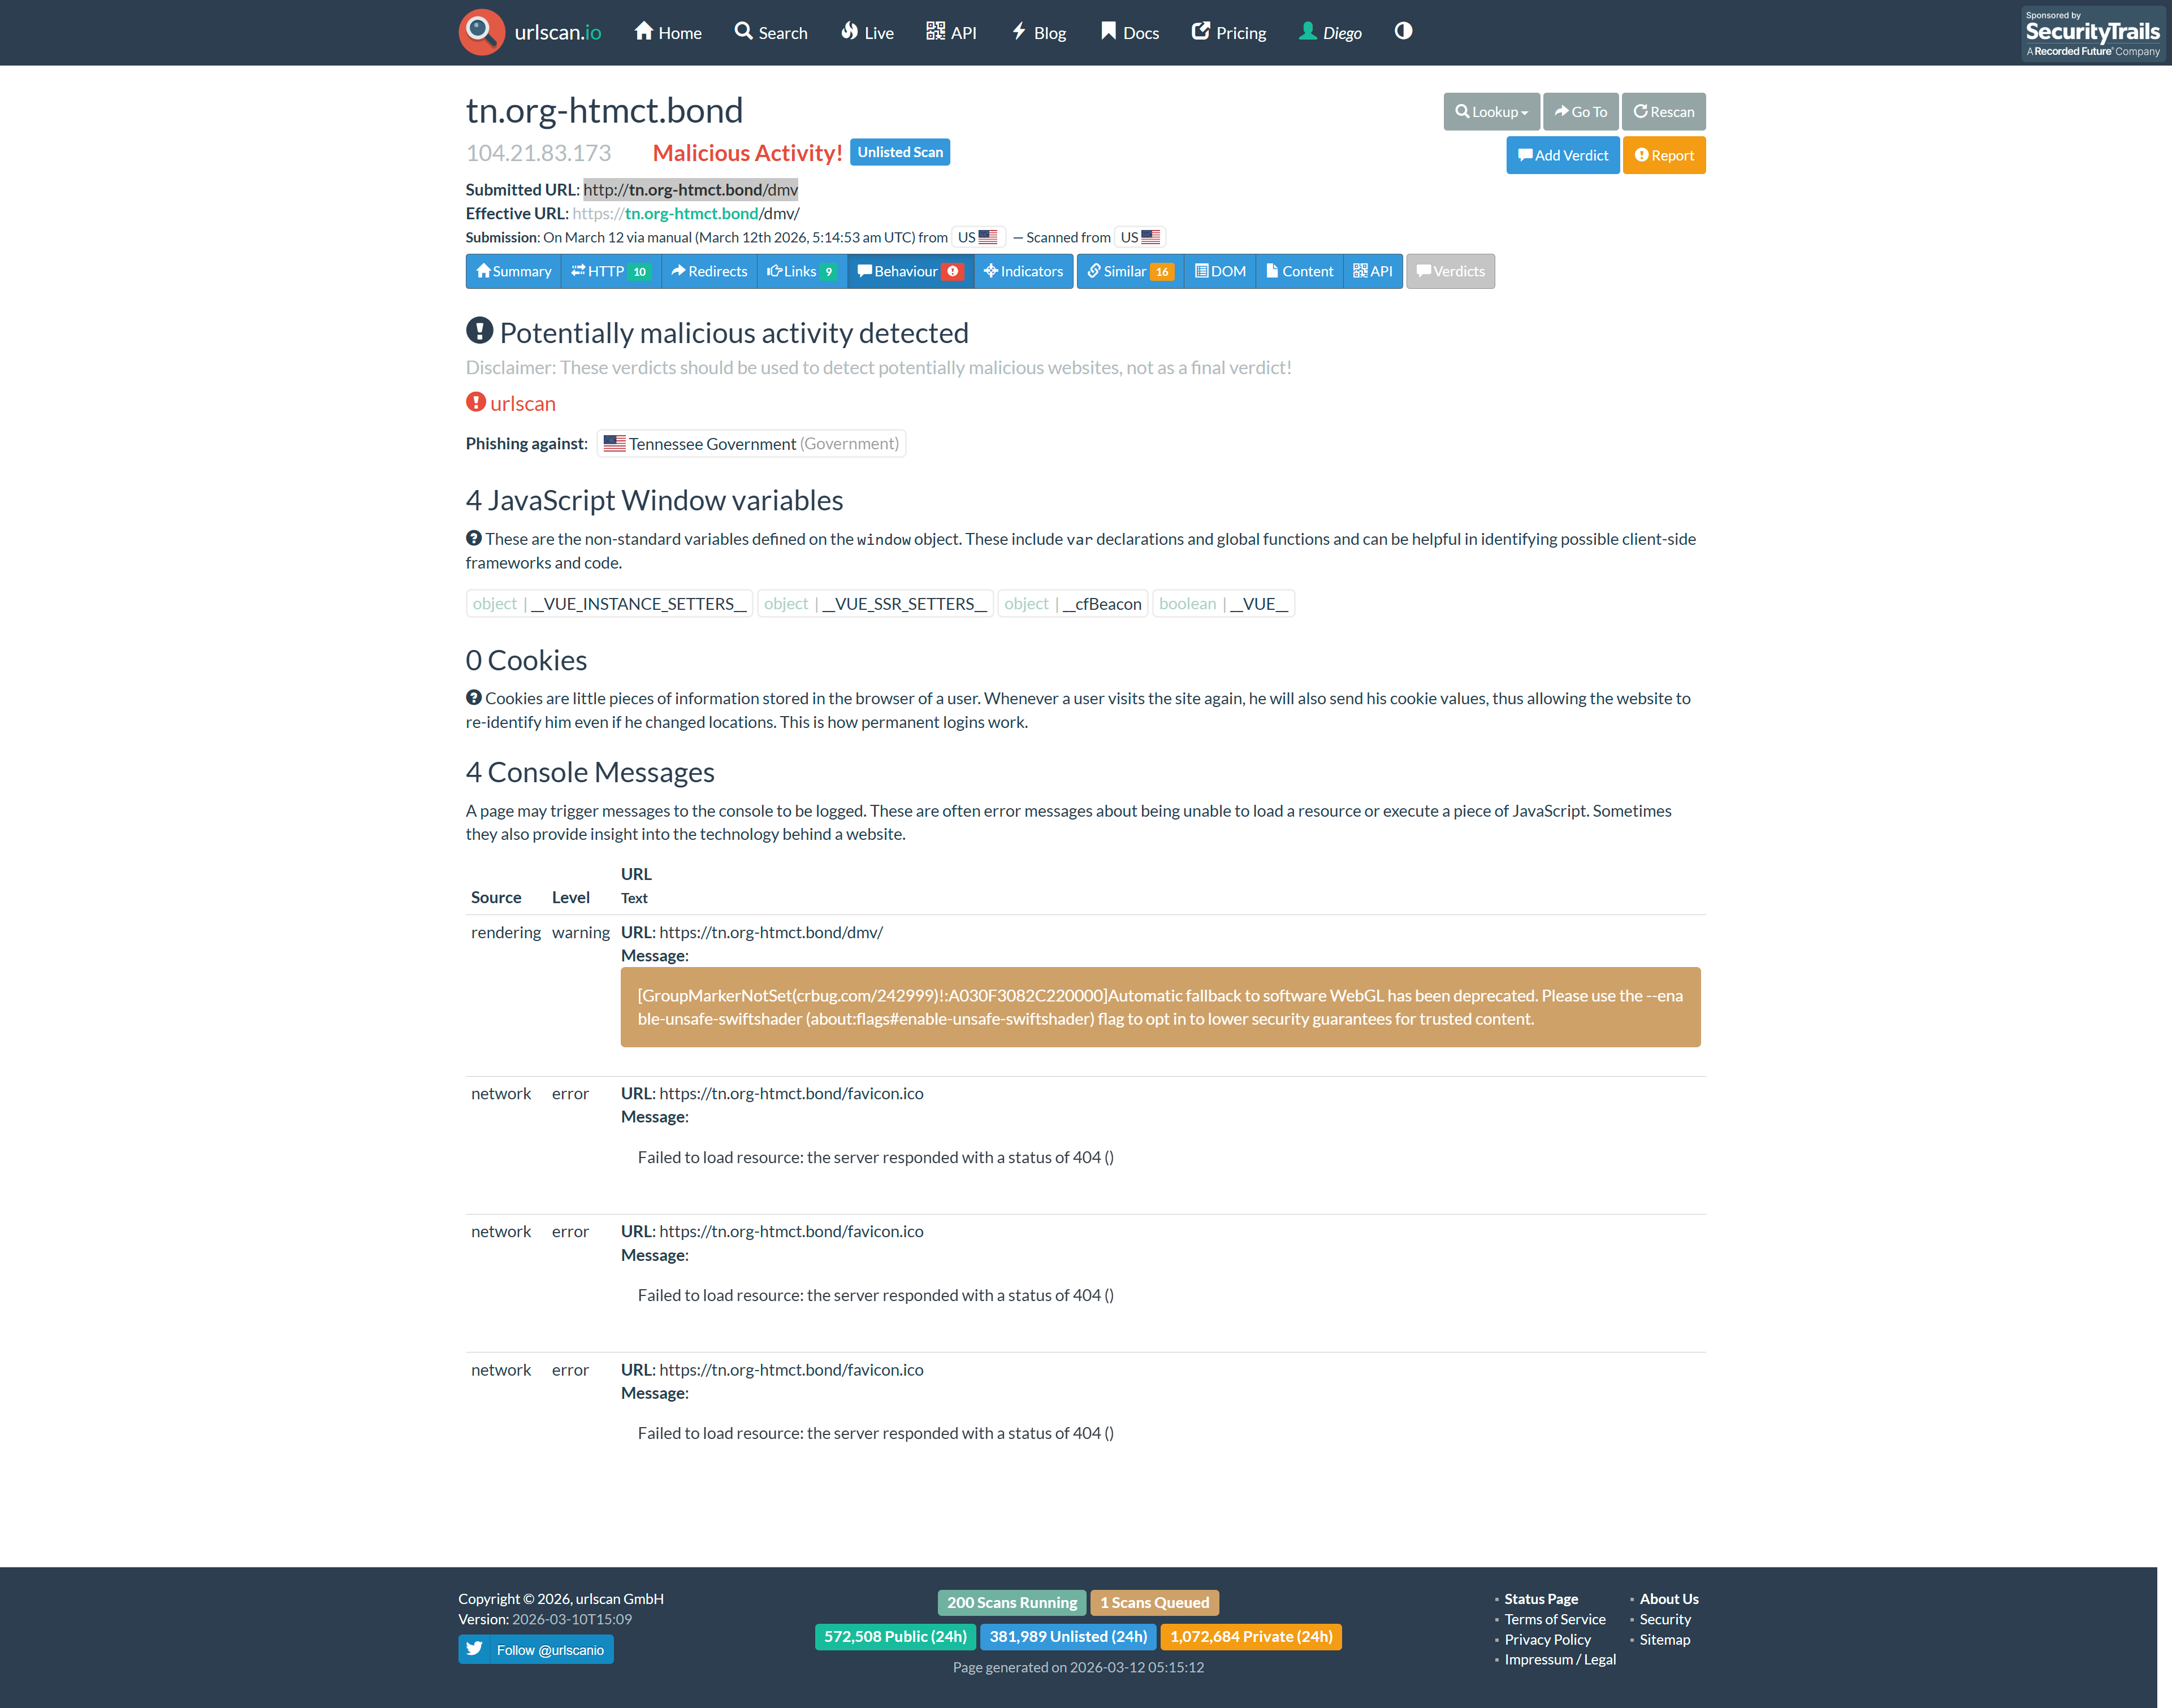Click the Source column header
This screenshot has width=2172, height=1708.
coord(496,897)
